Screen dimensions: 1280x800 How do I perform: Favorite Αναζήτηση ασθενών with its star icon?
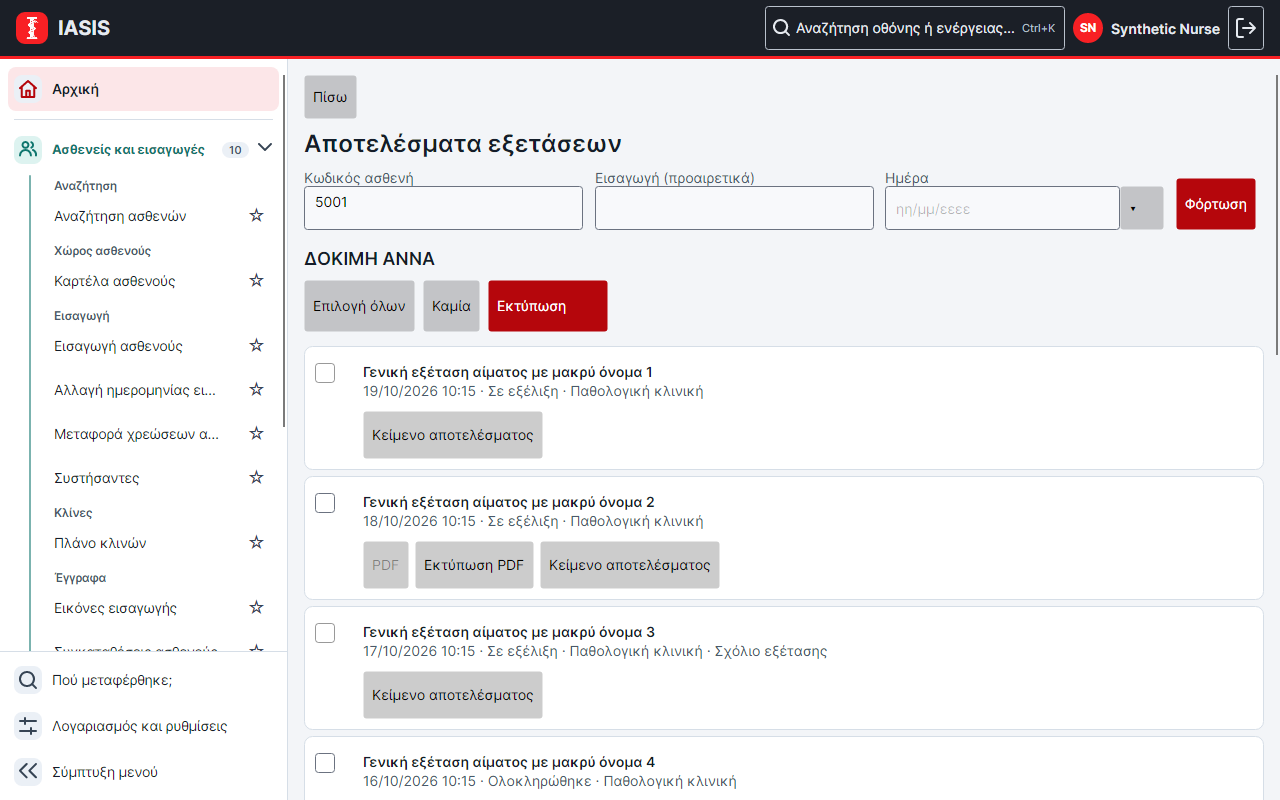click(x=256, y=216)
